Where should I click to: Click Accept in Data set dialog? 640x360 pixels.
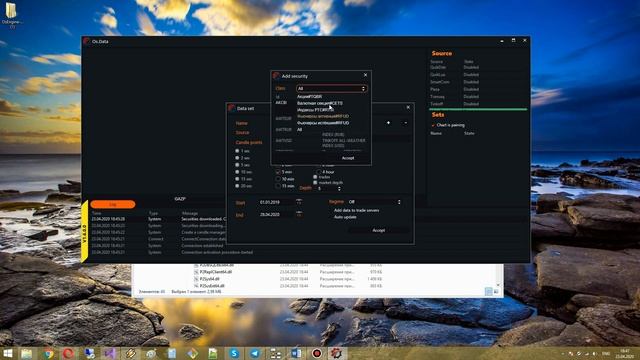[x=378, y=231]
